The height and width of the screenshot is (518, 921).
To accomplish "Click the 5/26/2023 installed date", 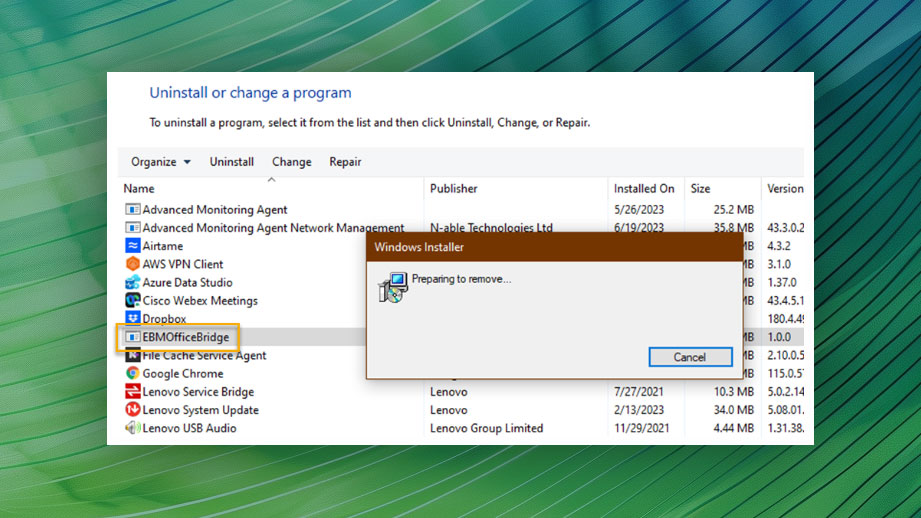I will point(638,210).
